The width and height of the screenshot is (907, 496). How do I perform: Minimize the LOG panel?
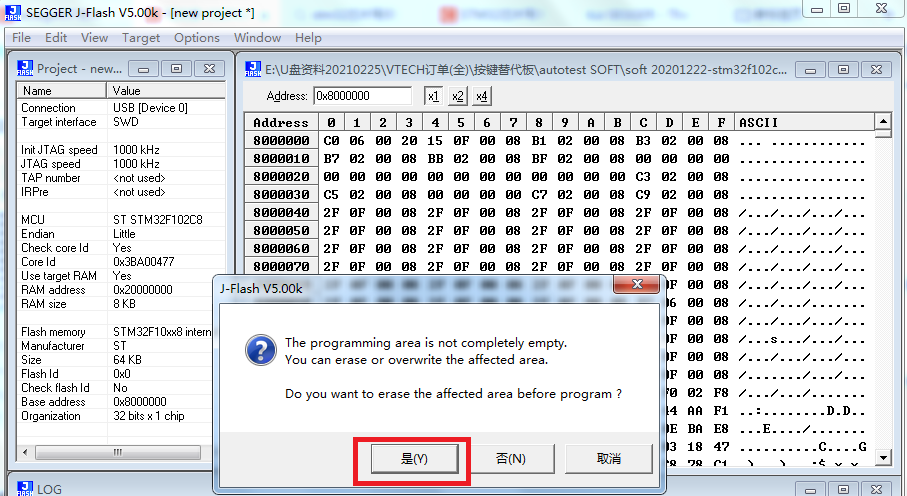click(x=810, y=489)
